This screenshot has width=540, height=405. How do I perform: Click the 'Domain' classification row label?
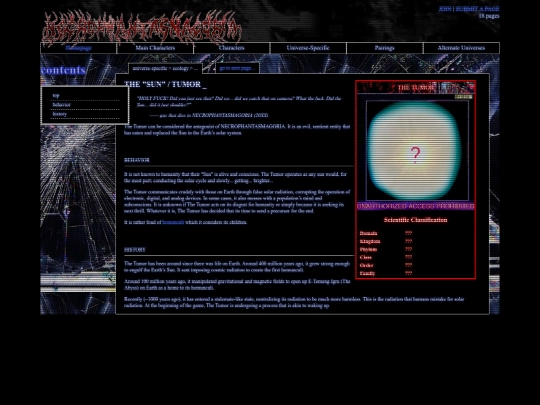click(x=368, y=233)
